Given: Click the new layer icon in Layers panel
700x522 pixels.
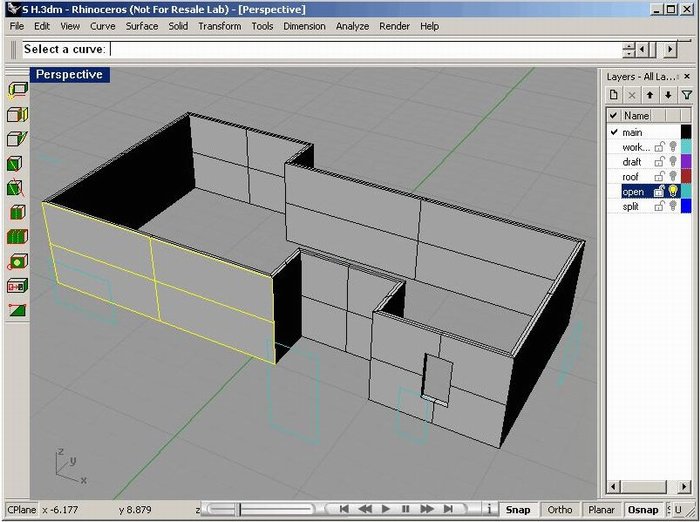Looking at the screenshot, I should (x=614, y=95).
